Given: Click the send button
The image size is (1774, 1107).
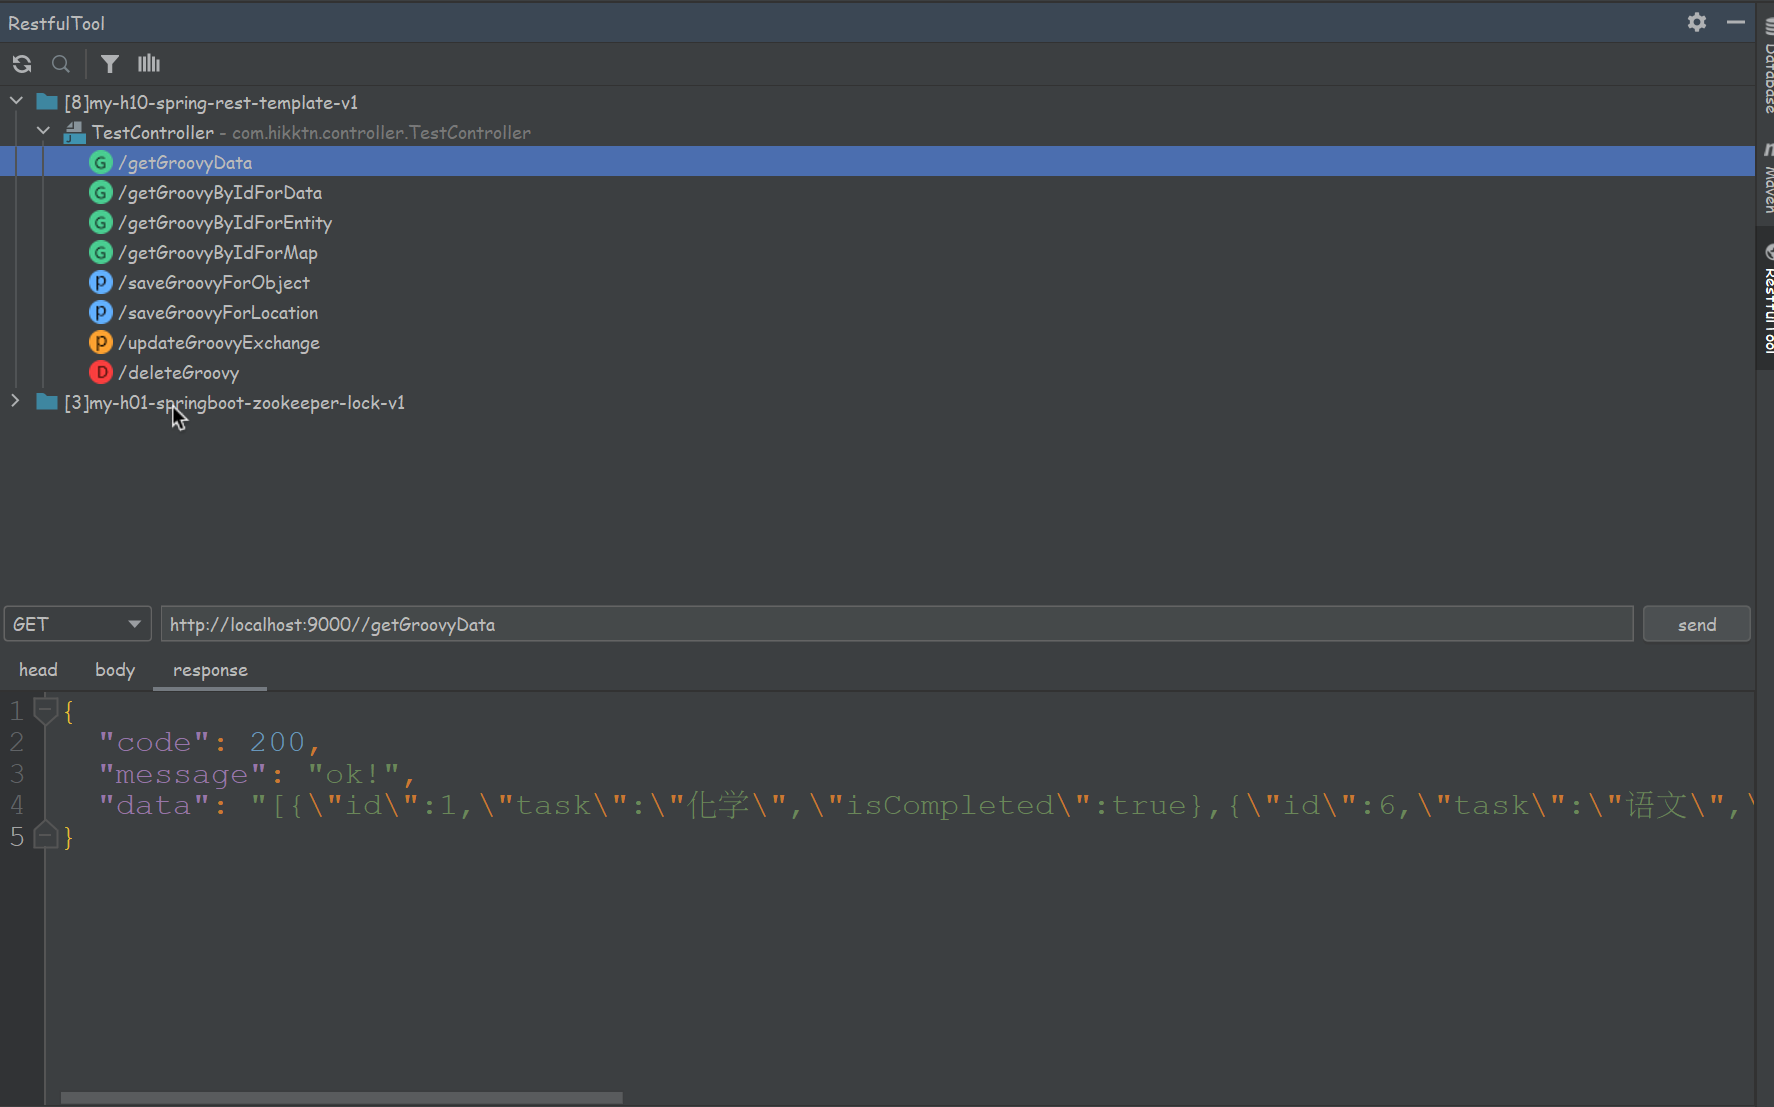Looking at the screenshot, I should point(1697,624).
